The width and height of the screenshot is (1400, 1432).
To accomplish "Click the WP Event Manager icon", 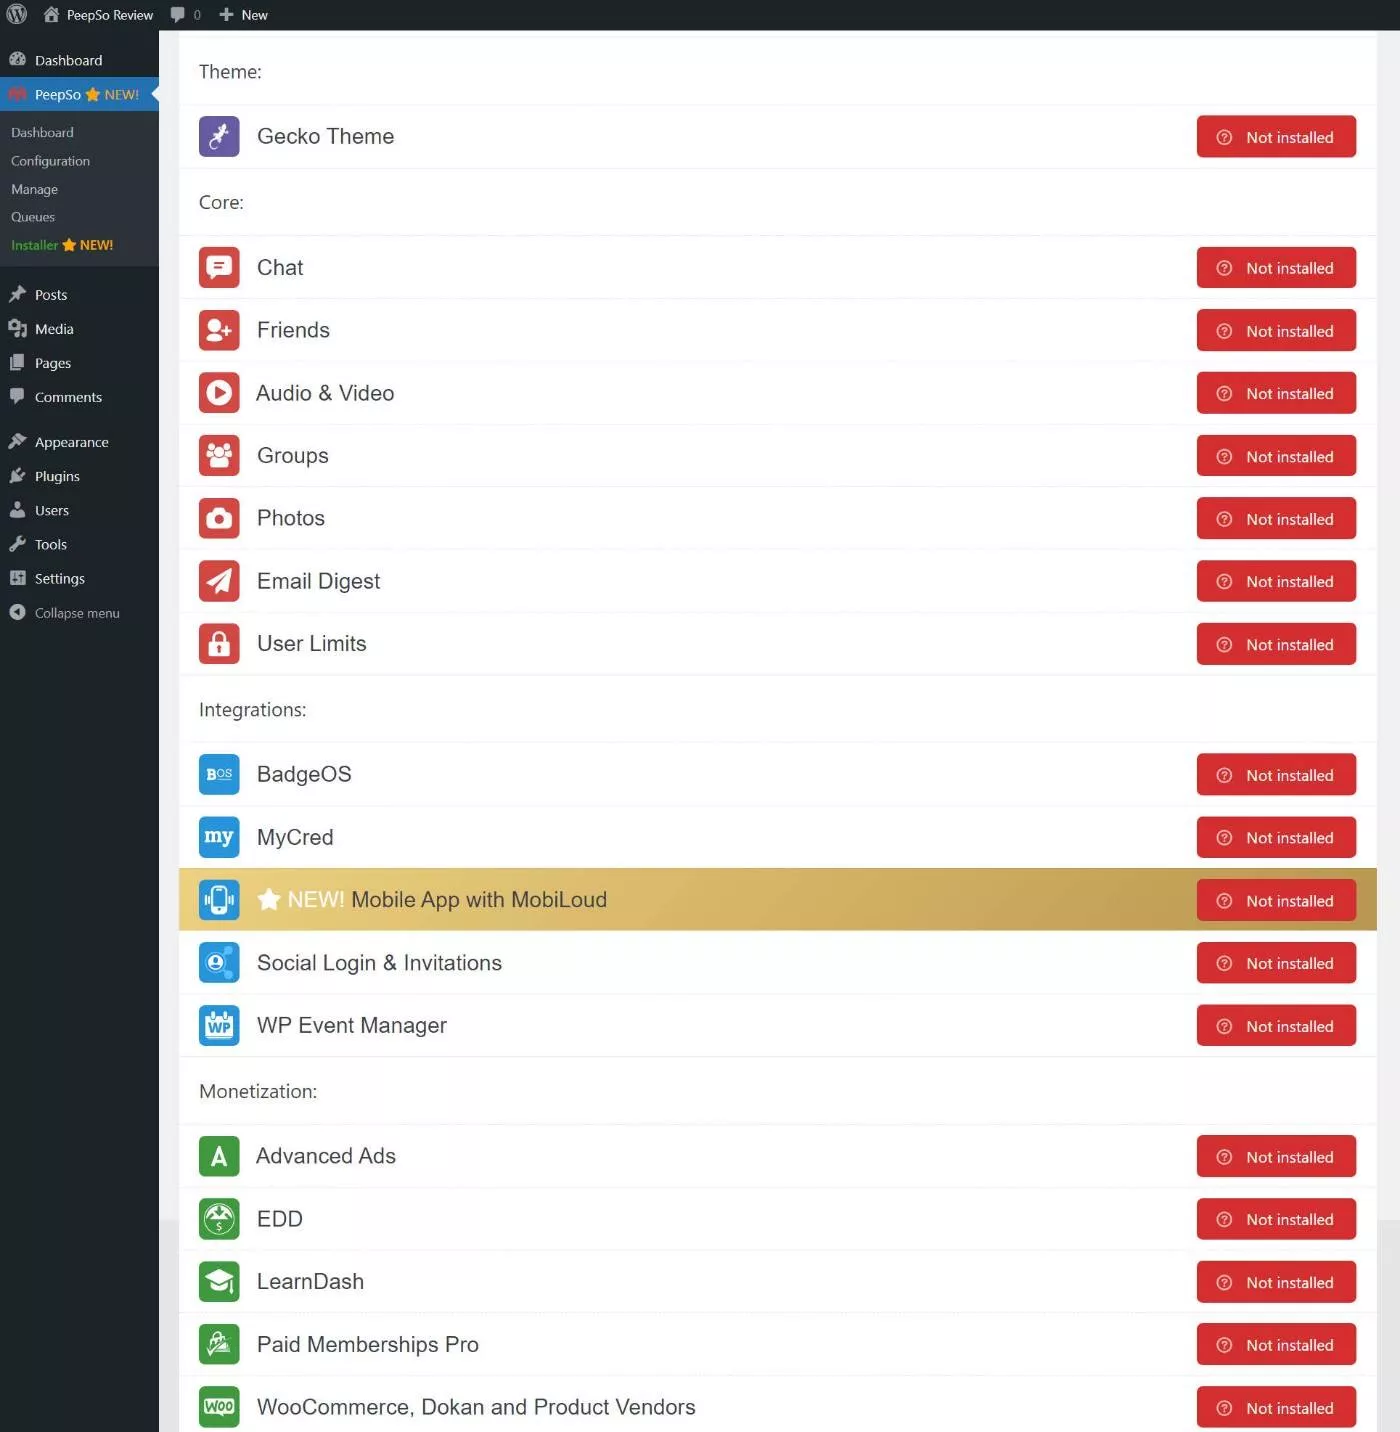I will pos(219,1025).
